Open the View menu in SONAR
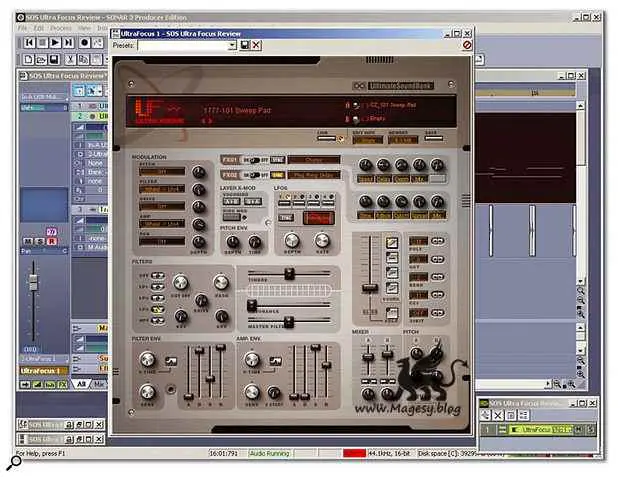The width and height of the screenshot is (620, 477). click(x=84, y=28)
